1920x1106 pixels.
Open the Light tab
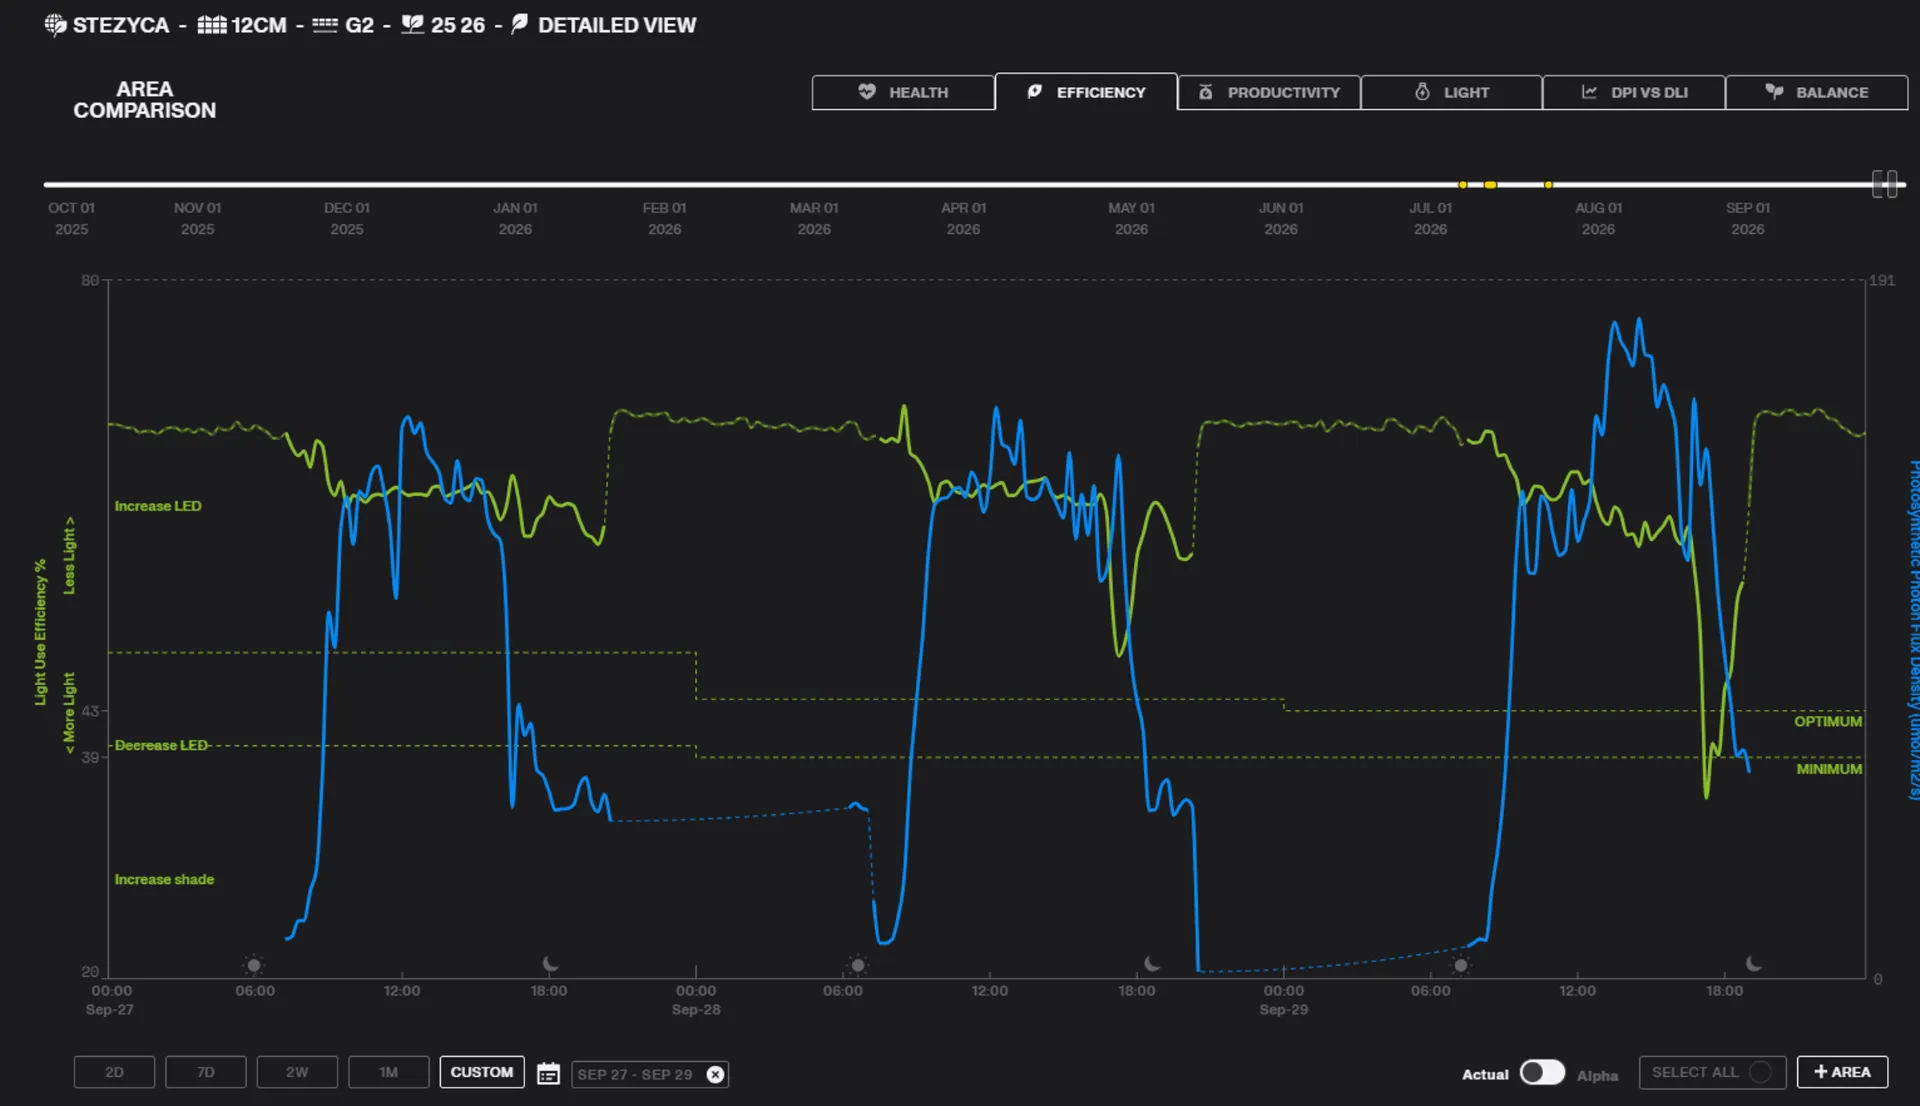click(1451, 92)
